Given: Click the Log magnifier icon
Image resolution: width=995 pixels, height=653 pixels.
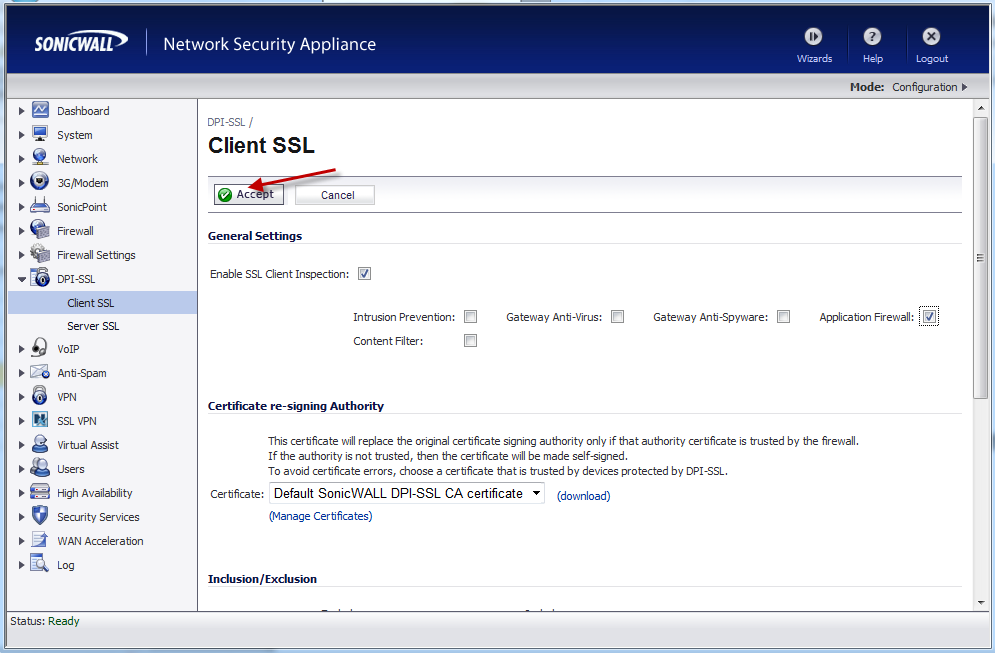Looking at the screenshot, I should 40,564.
